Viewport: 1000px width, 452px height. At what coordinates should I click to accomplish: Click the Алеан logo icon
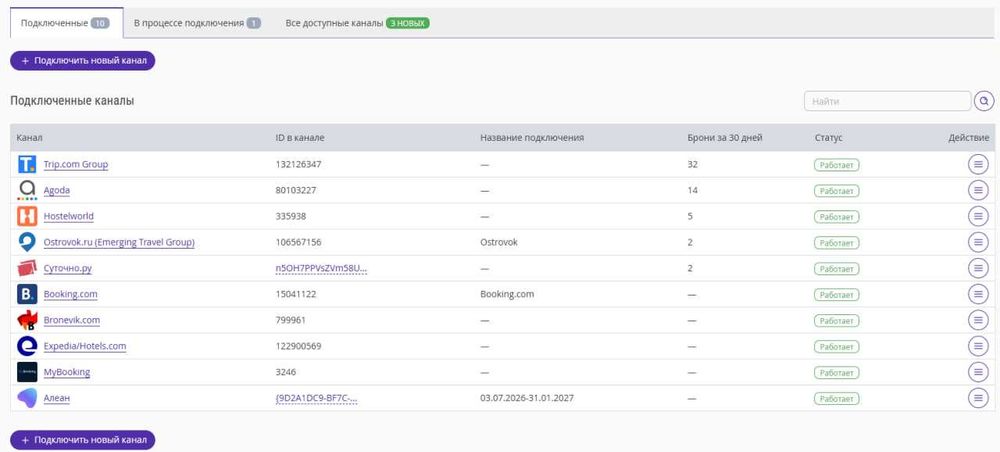27,398
